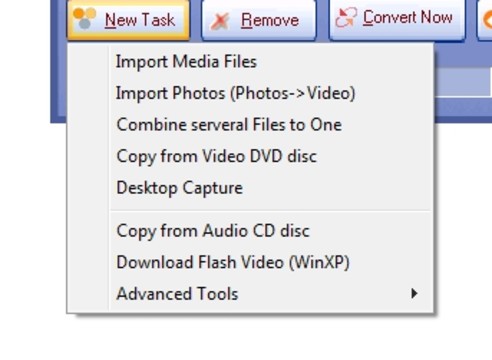Click the separator line above Copy from Audio CD
The image size is (492, 360).
click(270, 210)
